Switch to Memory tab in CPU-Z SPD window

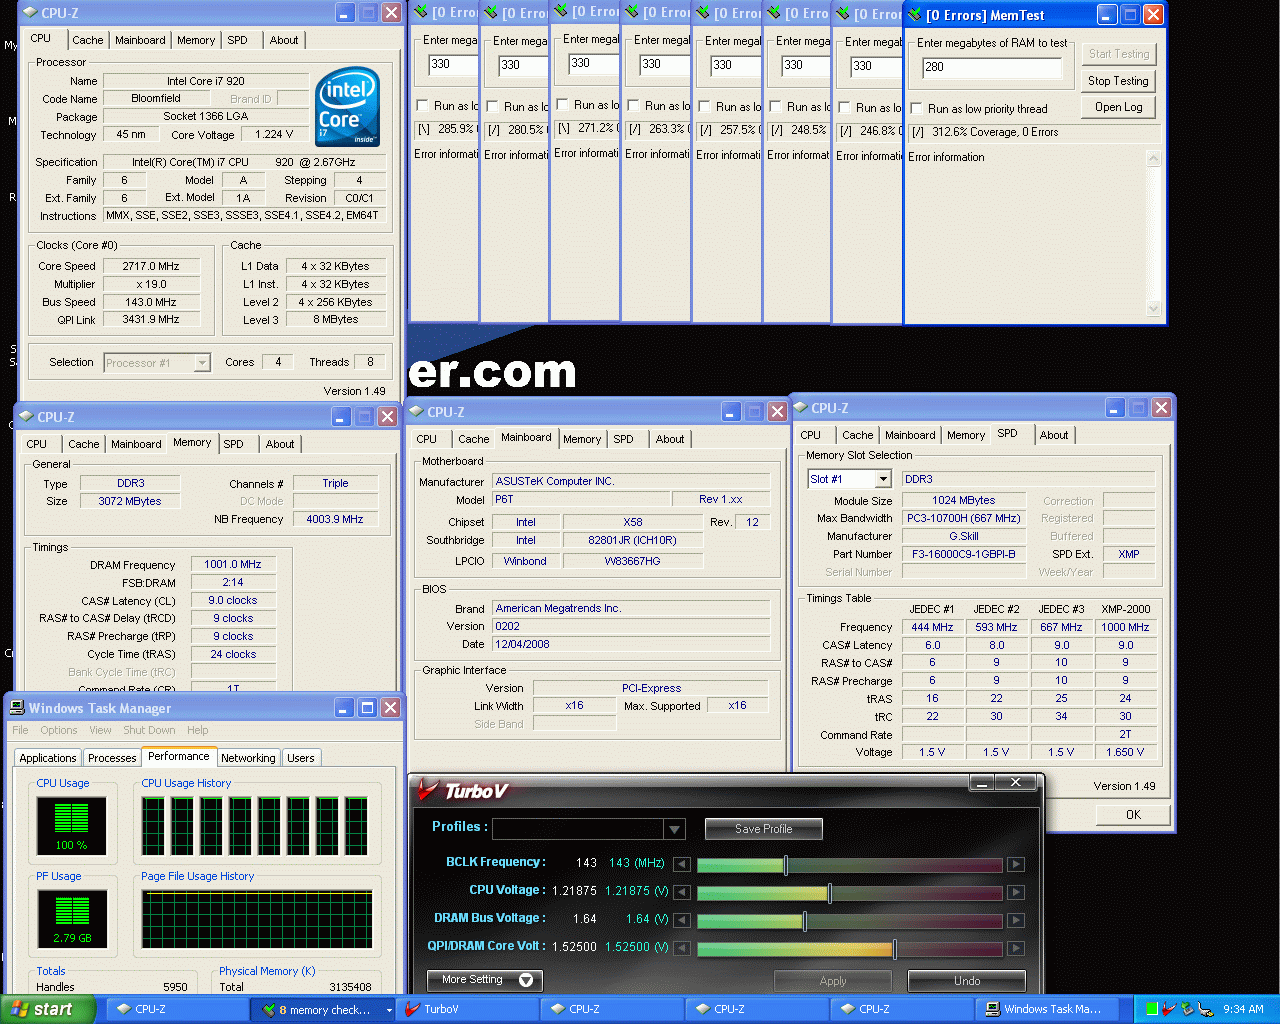click(966, 435)
